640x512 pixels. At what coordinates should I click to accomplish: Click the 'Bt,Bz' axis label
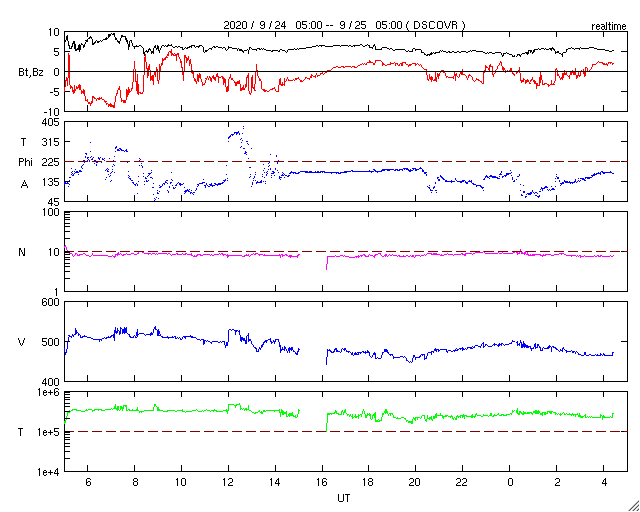[31, 73]
